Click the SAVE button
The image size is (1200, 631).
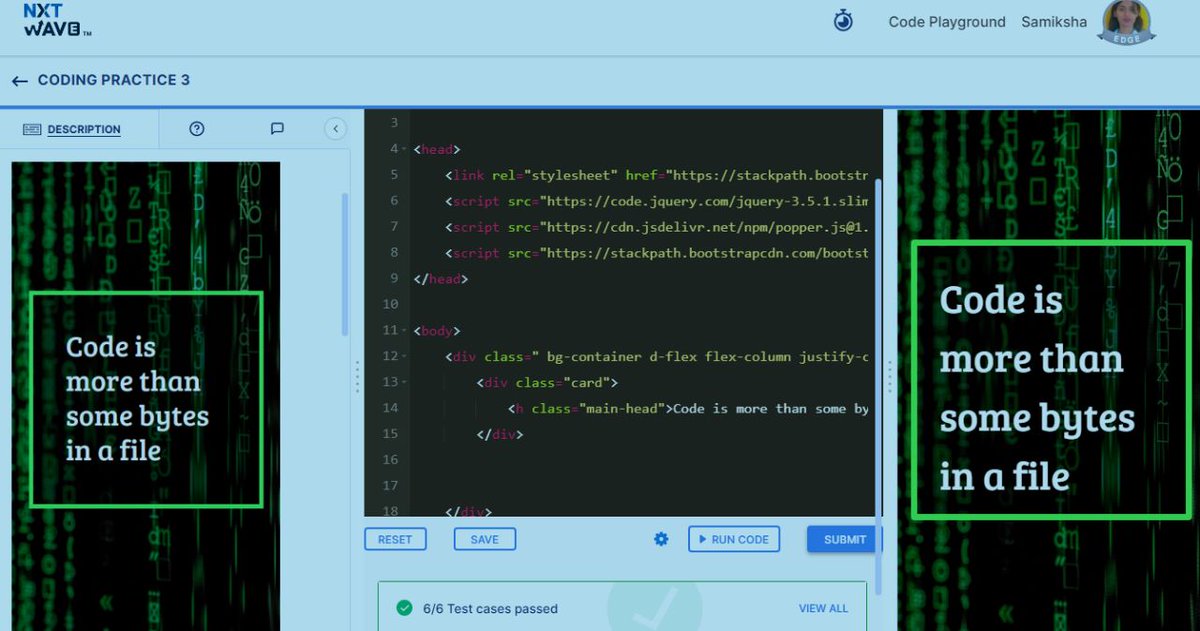(484, 539)
